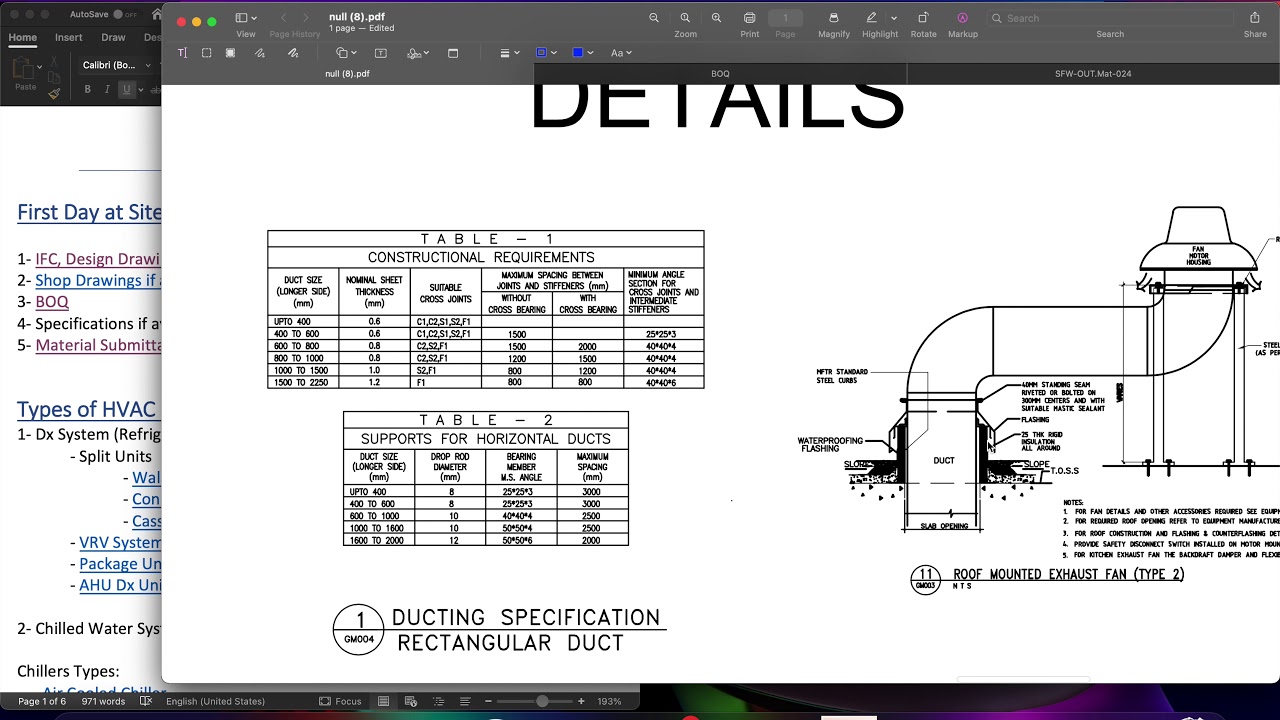Activate the Redact tool in Preview markup toolbar
This screenshot has width=1280, height=720.
click(x=230, y=53)
